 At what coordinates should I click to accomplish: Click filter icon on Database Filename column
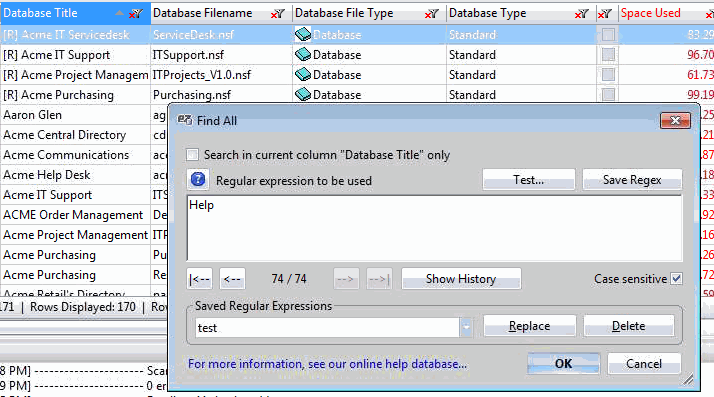click(277, 14)
